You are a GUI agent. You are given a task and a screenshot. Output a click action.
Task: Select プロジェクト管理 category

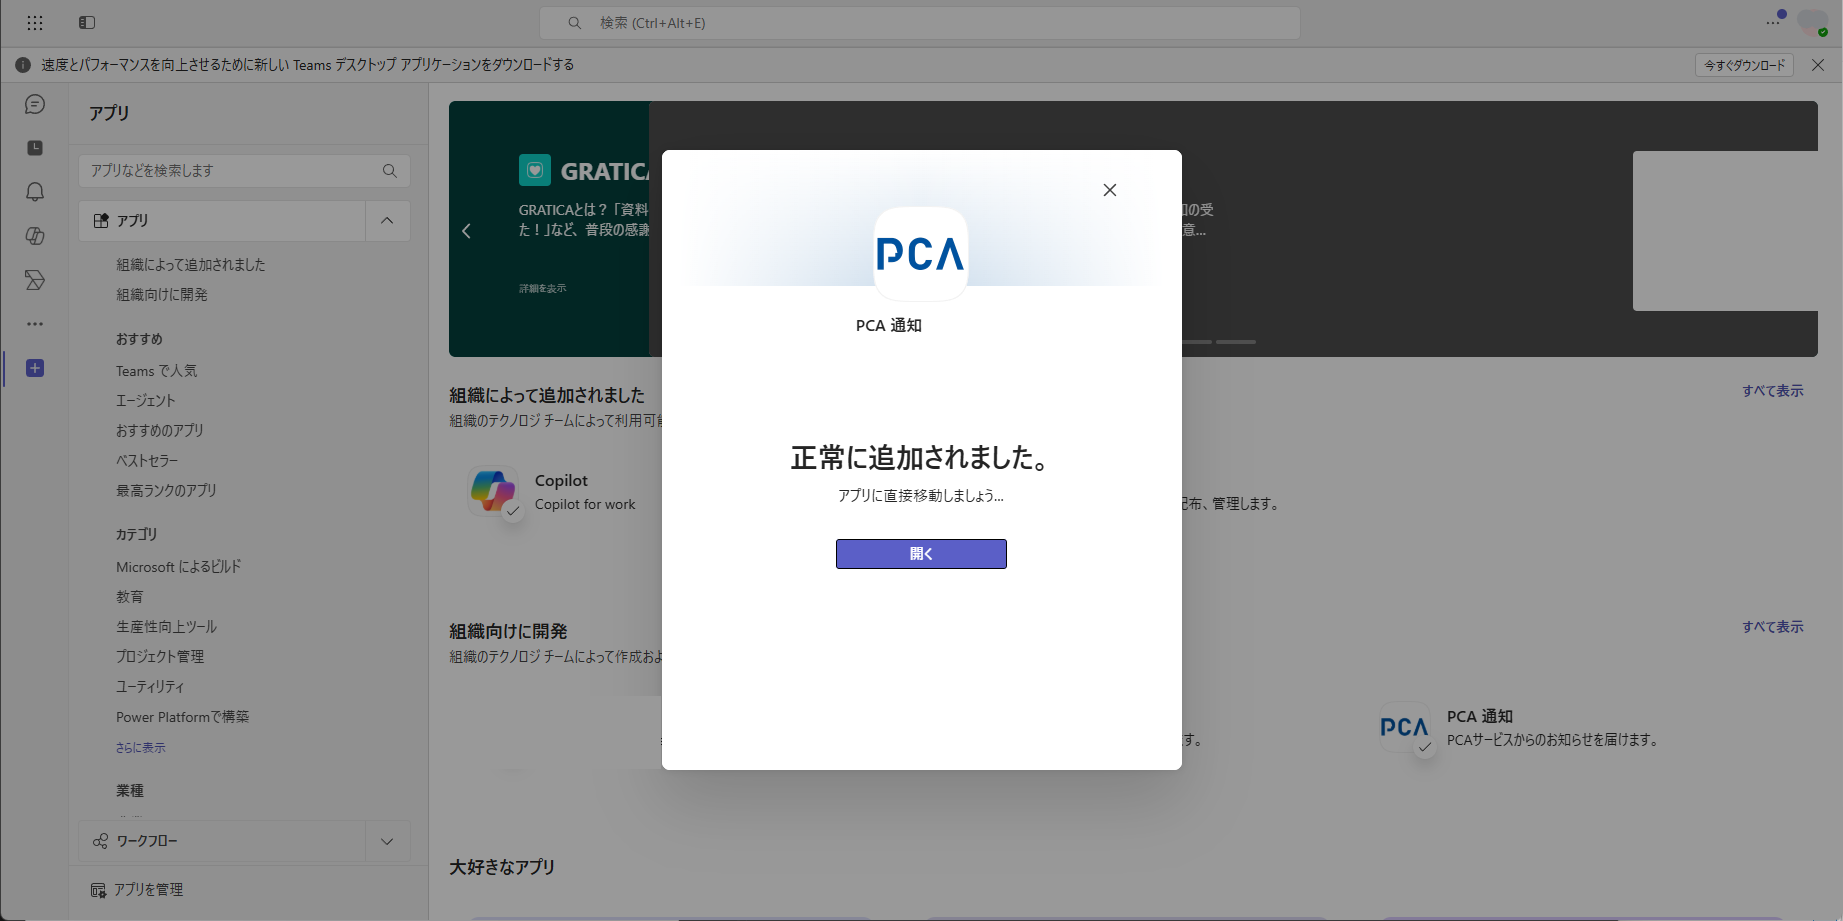[x=160, y=657]
